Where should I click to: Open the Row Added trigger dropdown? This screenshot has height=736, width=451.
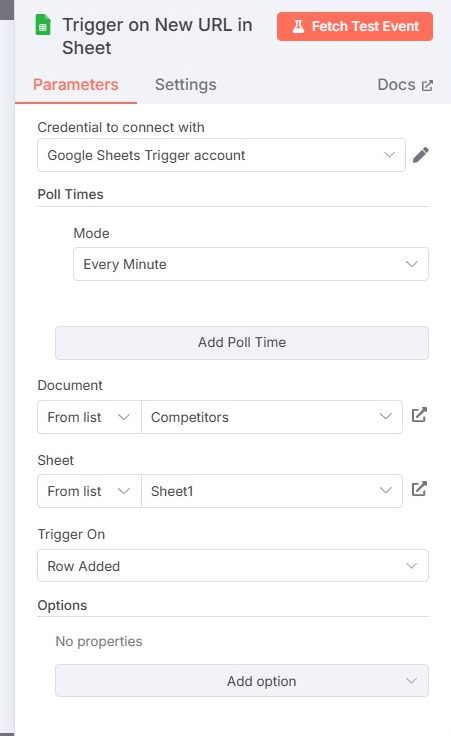pyautogui.click(x=233, y=566)
